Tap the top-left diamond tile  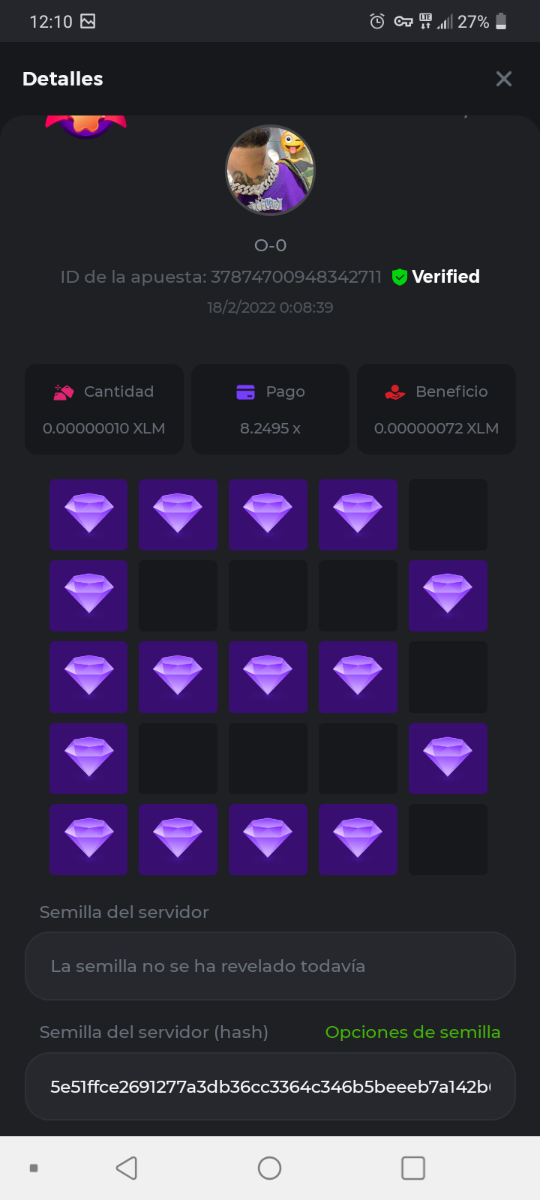[89, 514]
